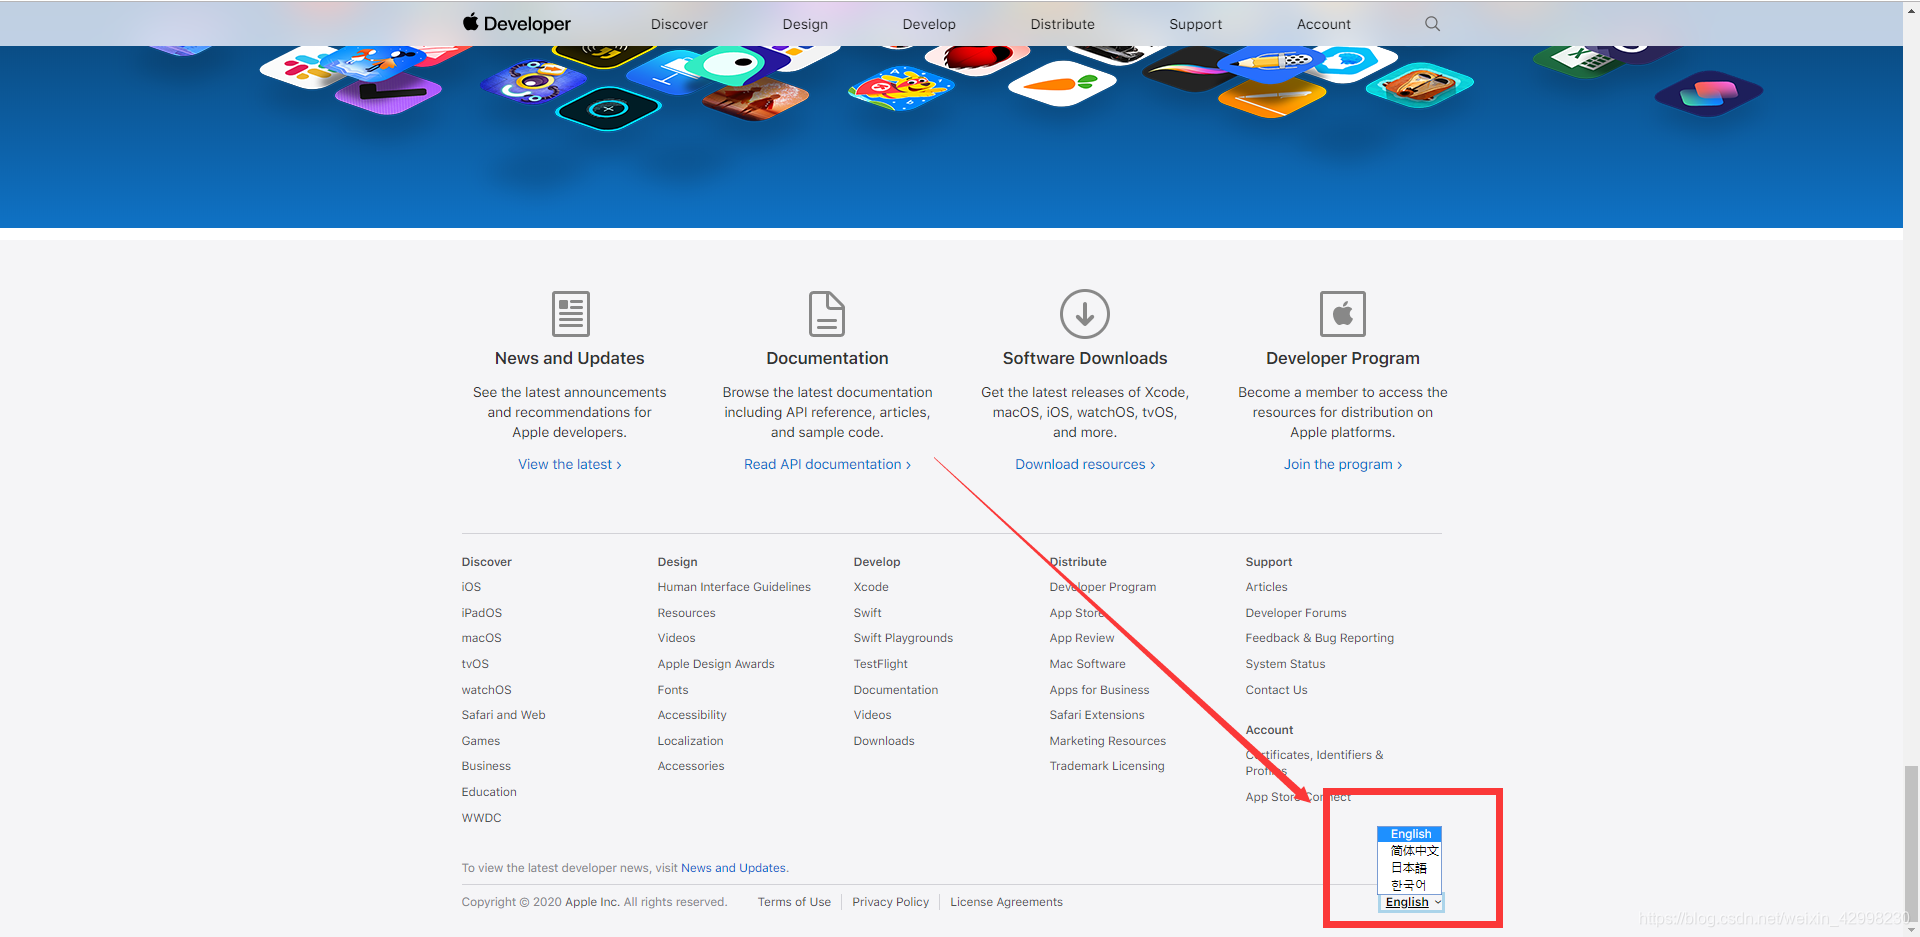1920x937 pixels.
Task: Open Marketing Resources footer link
Action: click(x=1107, y=741)
